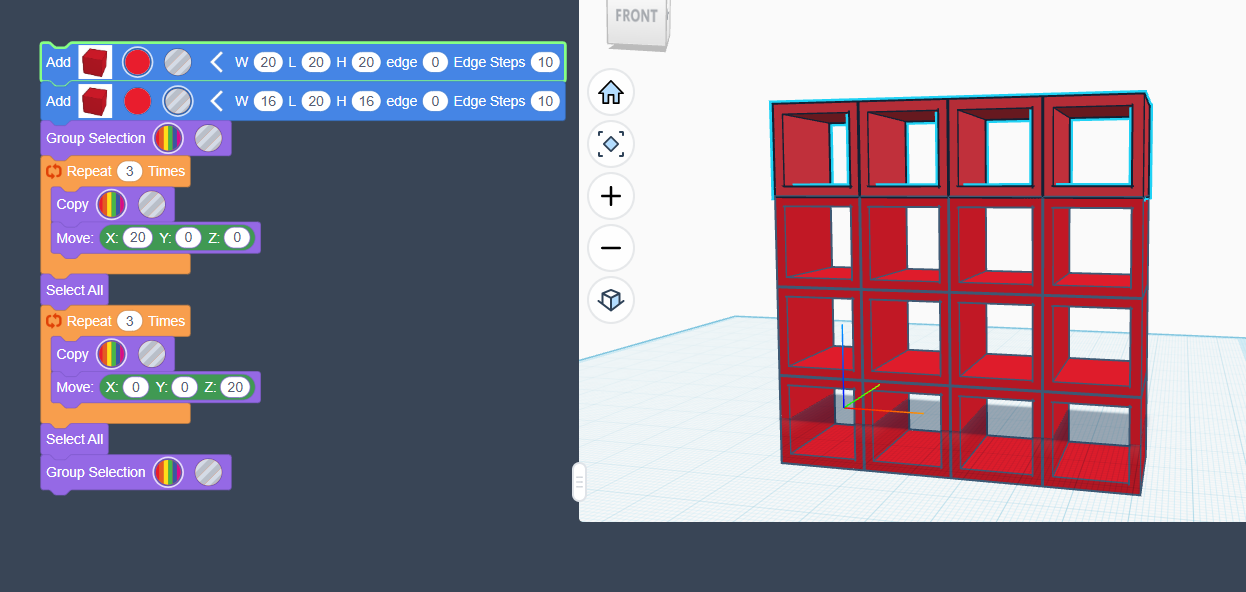Click the Home view icon

pos(611,93)
